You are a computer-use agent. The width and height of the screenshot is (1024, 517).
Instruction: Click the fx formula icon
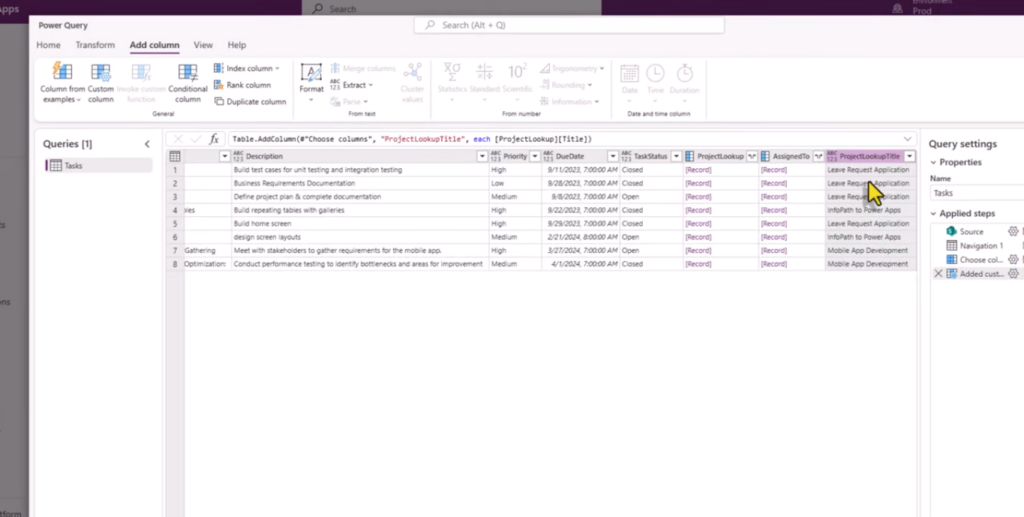pyautogui.click(x=214, y=139)
